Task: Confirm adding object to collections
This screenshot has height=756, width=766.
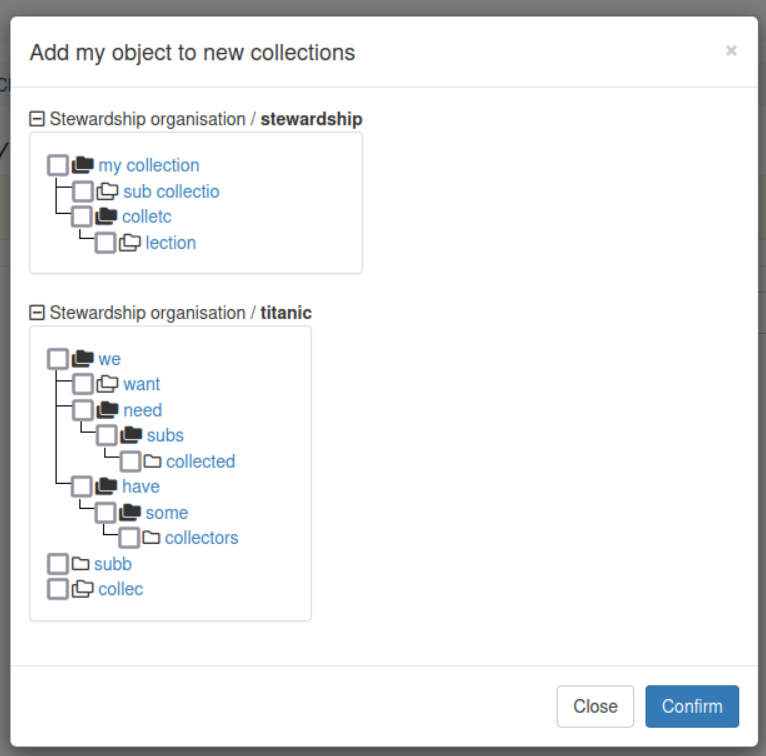Action: click(x=692, y=706)
